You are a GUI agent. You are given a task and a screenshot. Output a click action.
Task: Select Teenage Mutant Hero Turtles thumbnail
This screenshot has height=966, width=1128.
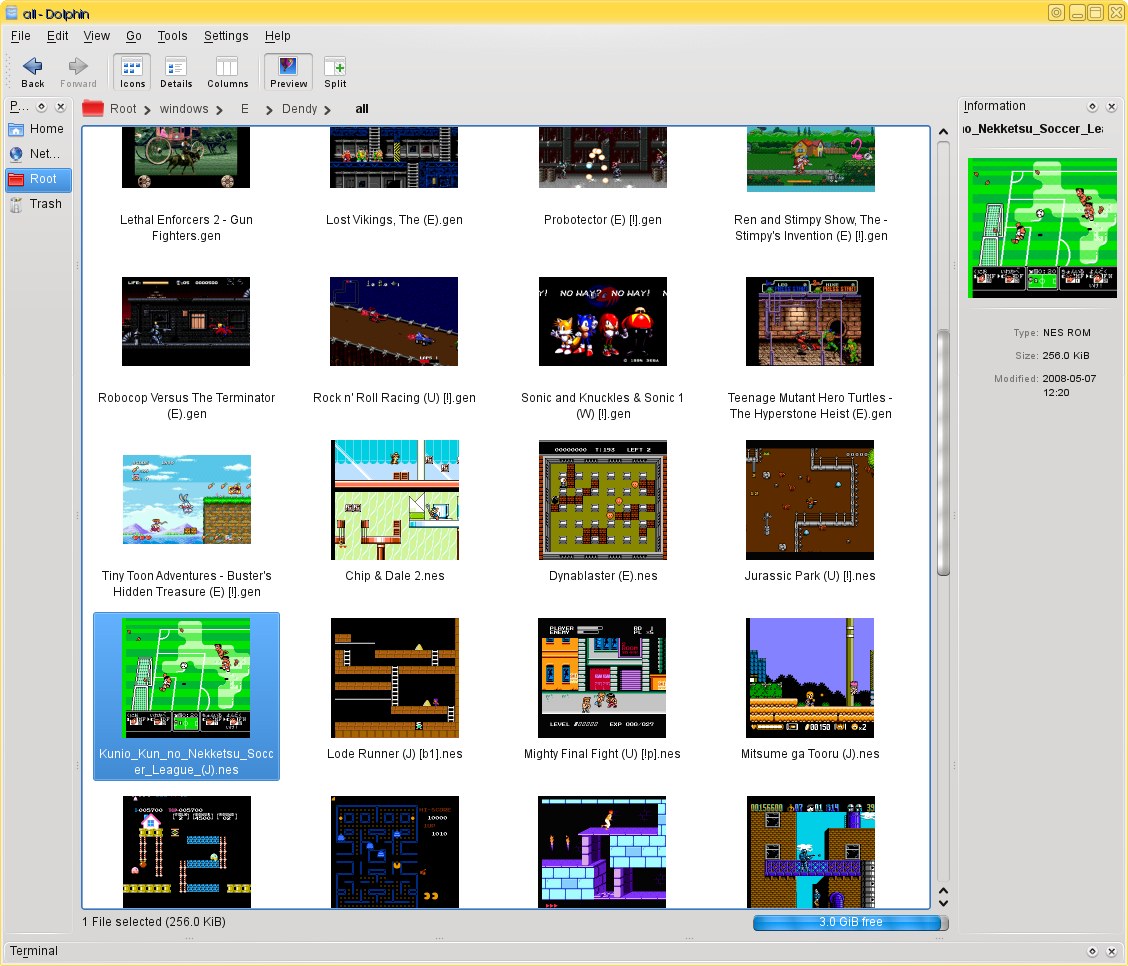810,322
